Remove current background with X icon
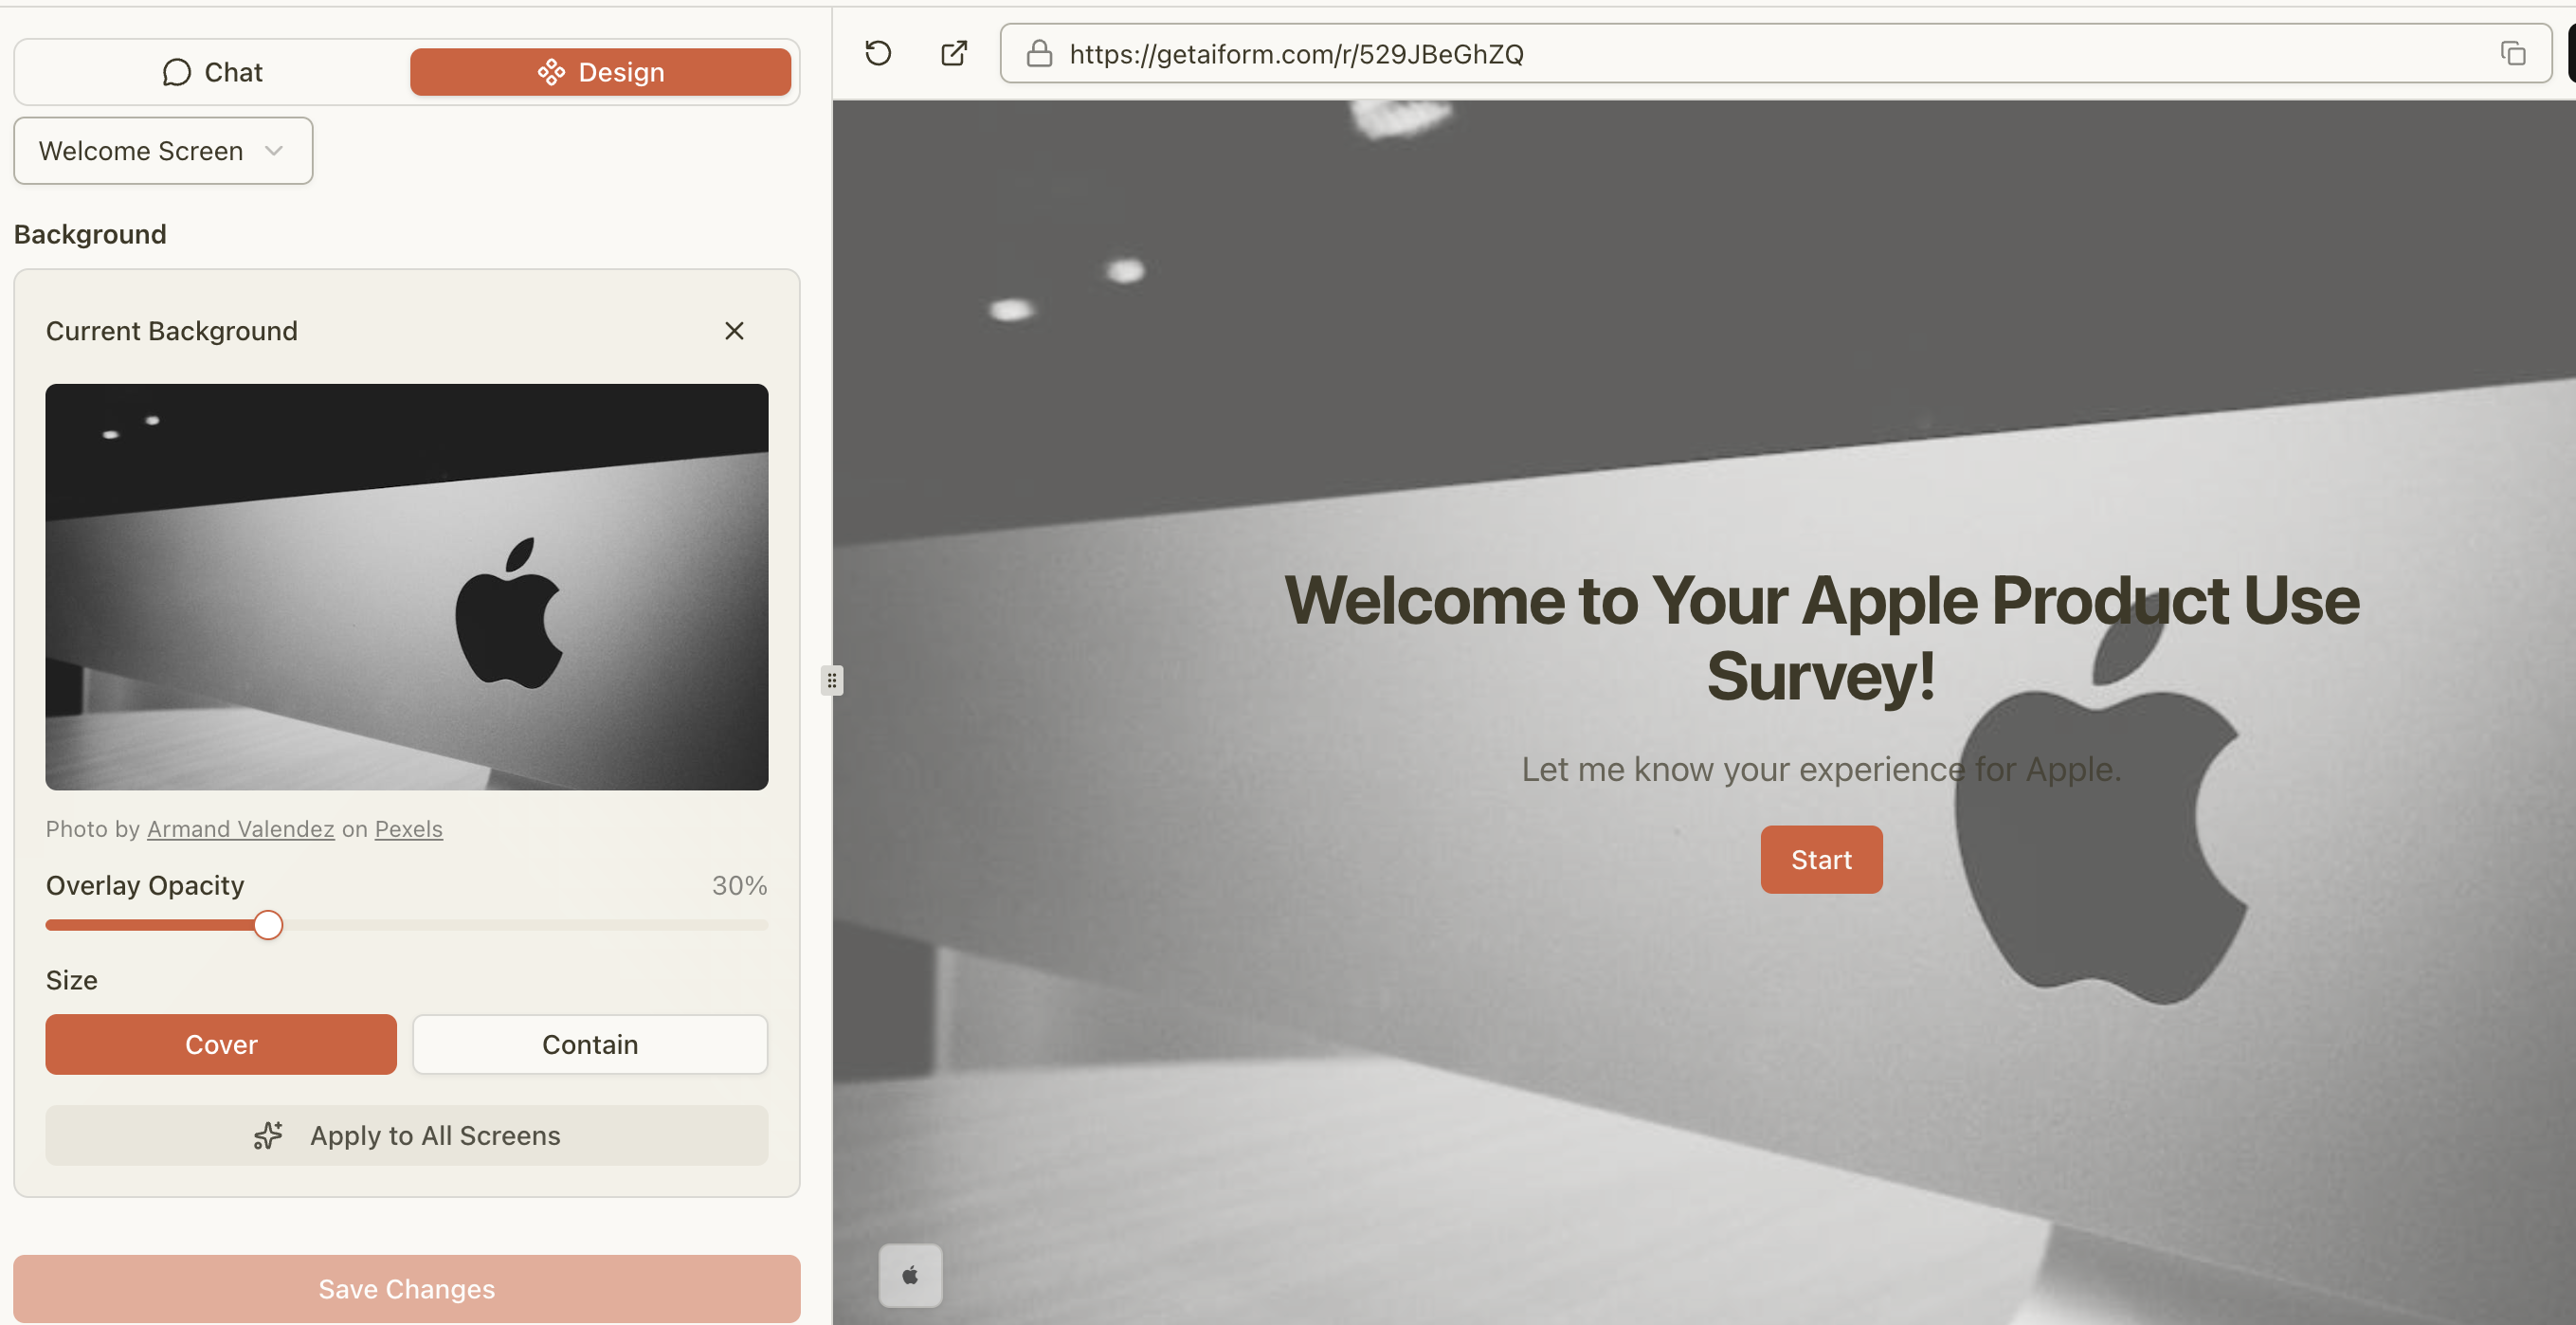The width and height of the screenshot is (2576, 1325). point(734,331)
